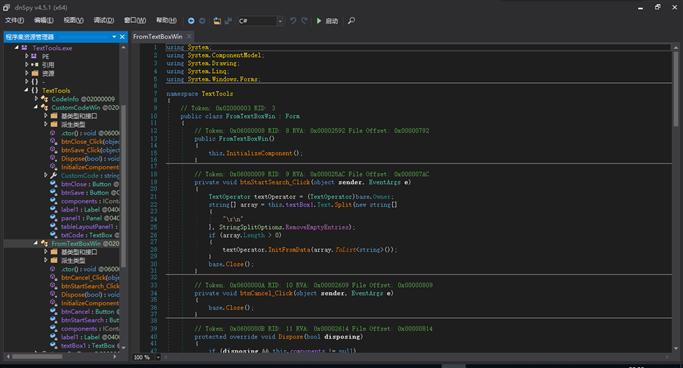
Task: Click the green start debugging play icon
Action: coord(319,20)
